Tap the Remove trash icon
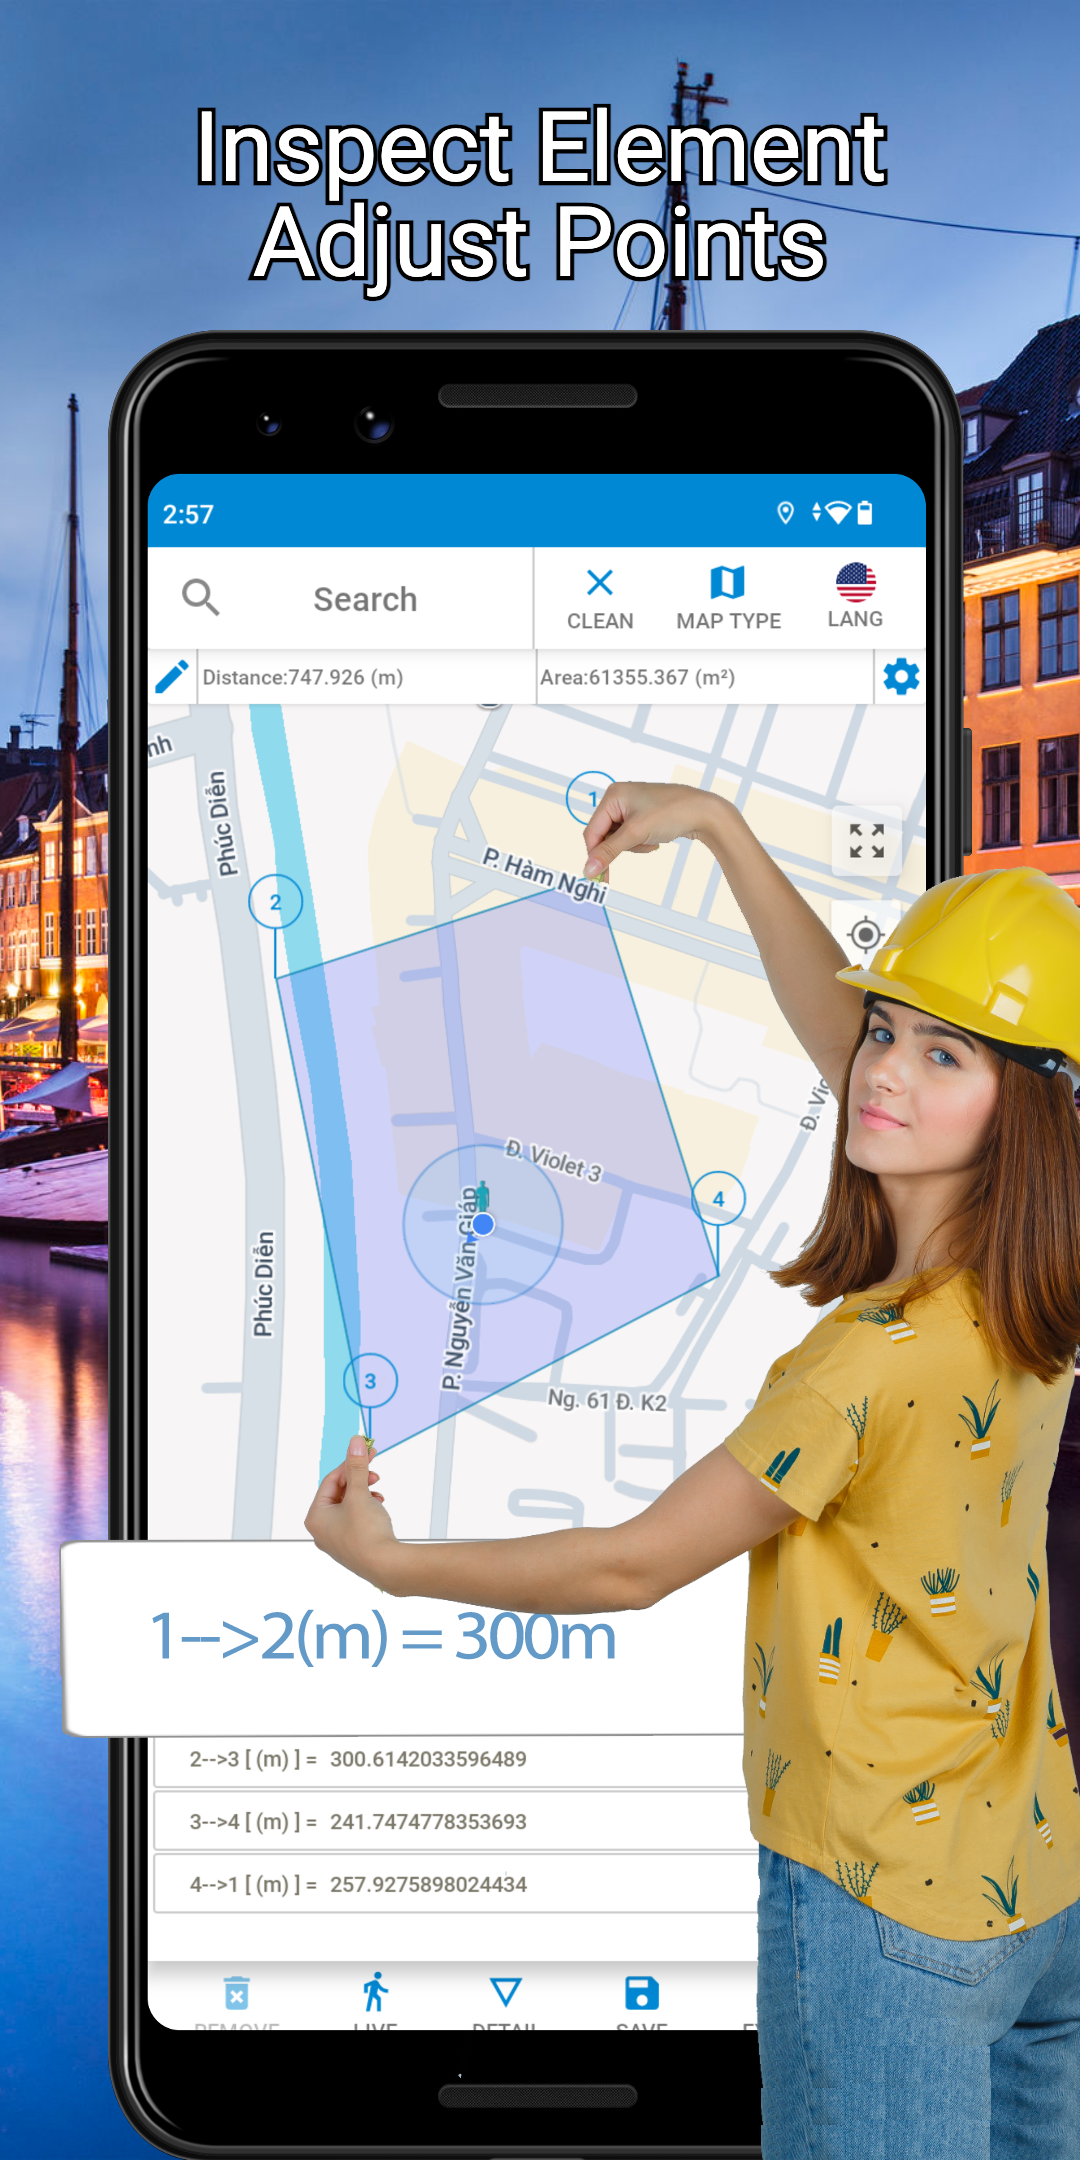1080x2160 pixels. click(237, 1996)
